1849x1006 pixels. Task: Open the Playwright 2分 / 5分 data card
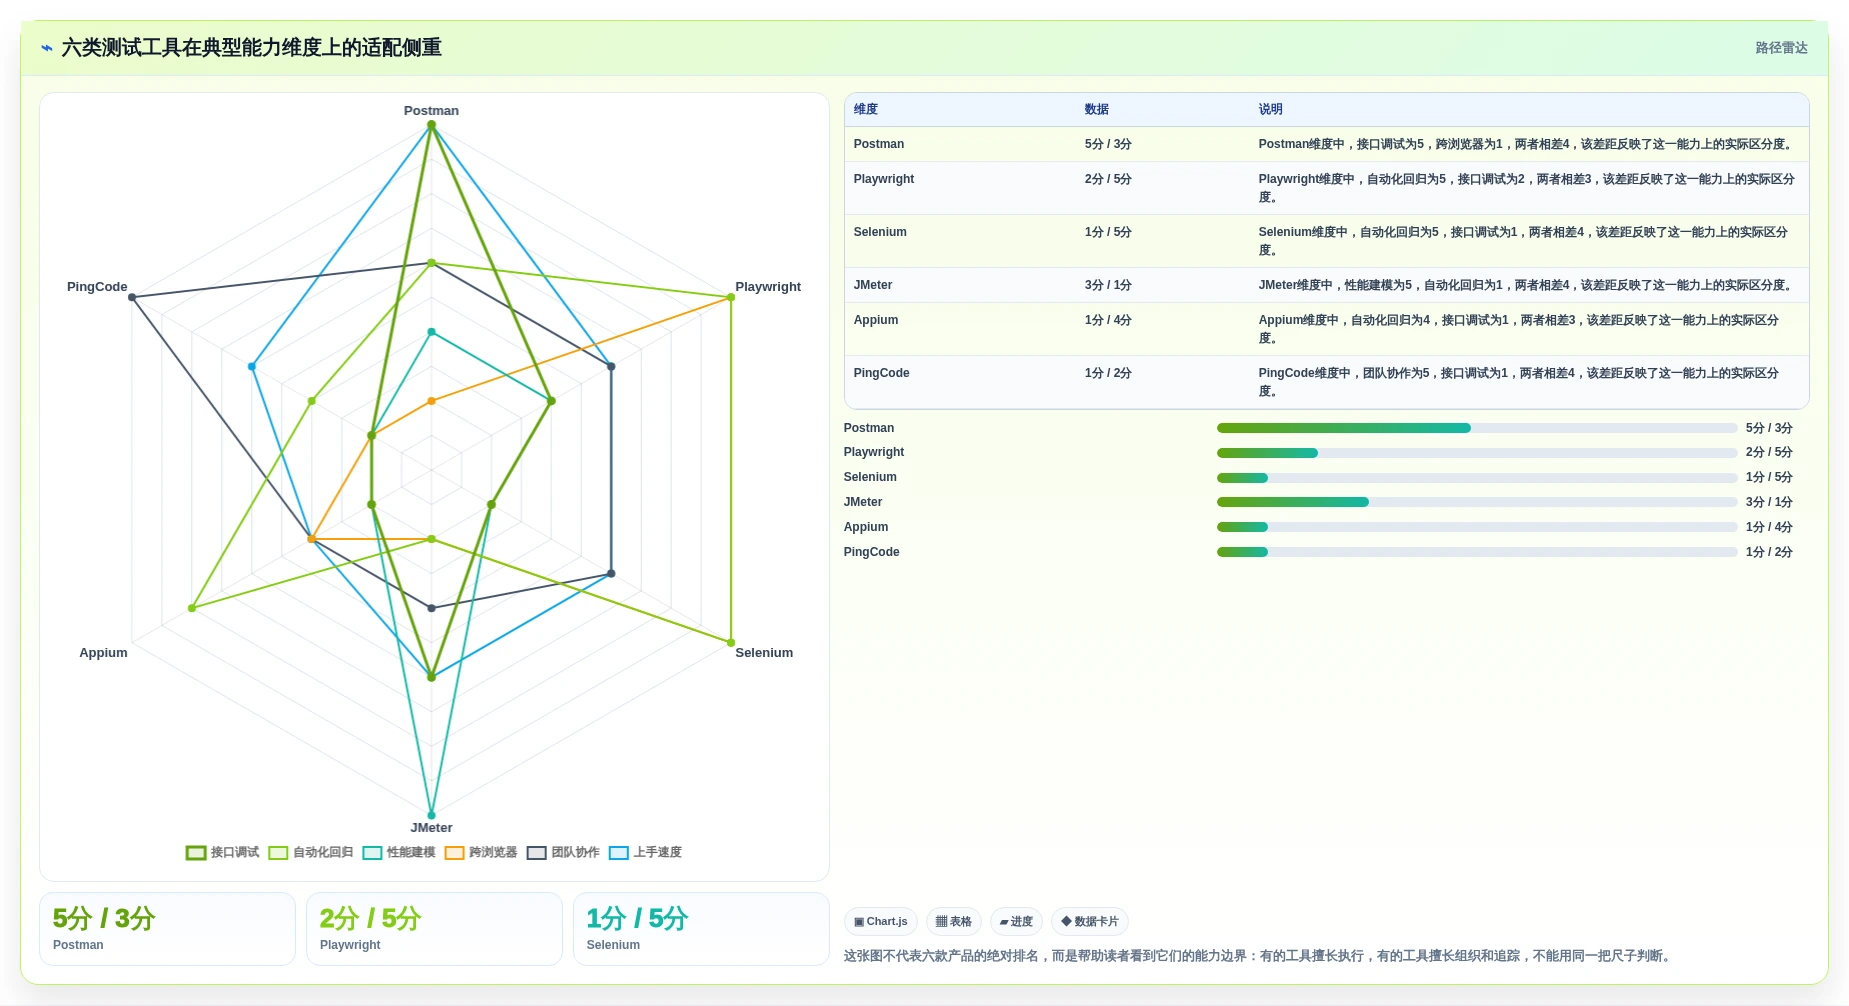(x=434, y=929)
